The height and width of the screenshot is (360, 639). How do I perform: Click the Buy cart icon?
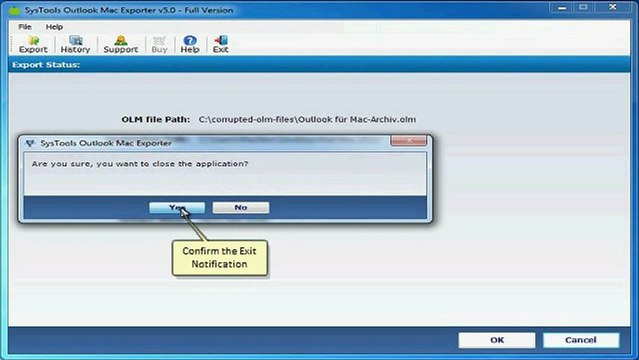coord(159,44)
